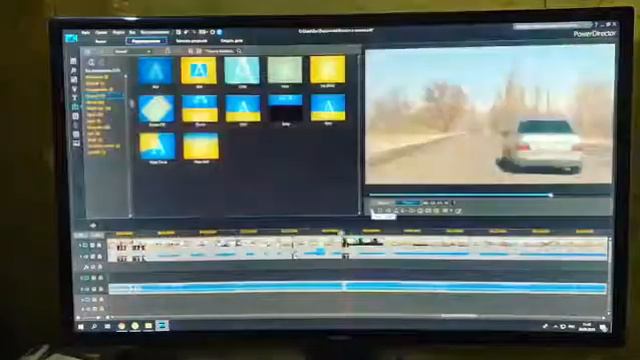640x360 pixels.
Task: Select the long blue audio clip on the timeline
Action: pyautogui.click(x=357, y=288)
